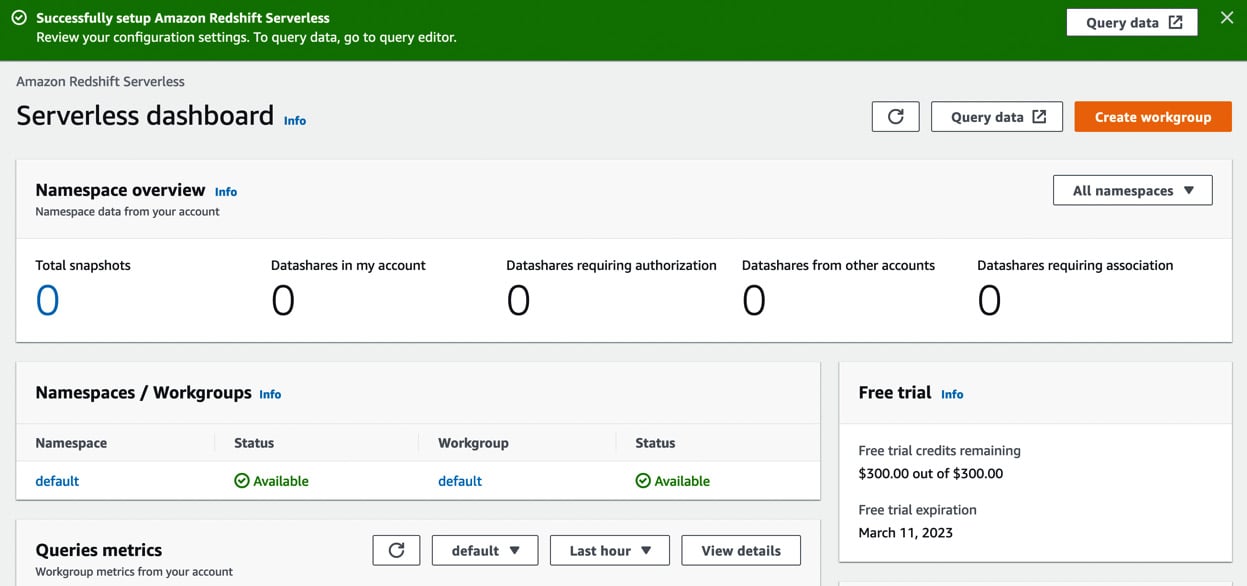Open Info link next to Serverless dashboard
Viewport: 1247px width, 586px height.
pyautogui.click(x=295, y=121)
